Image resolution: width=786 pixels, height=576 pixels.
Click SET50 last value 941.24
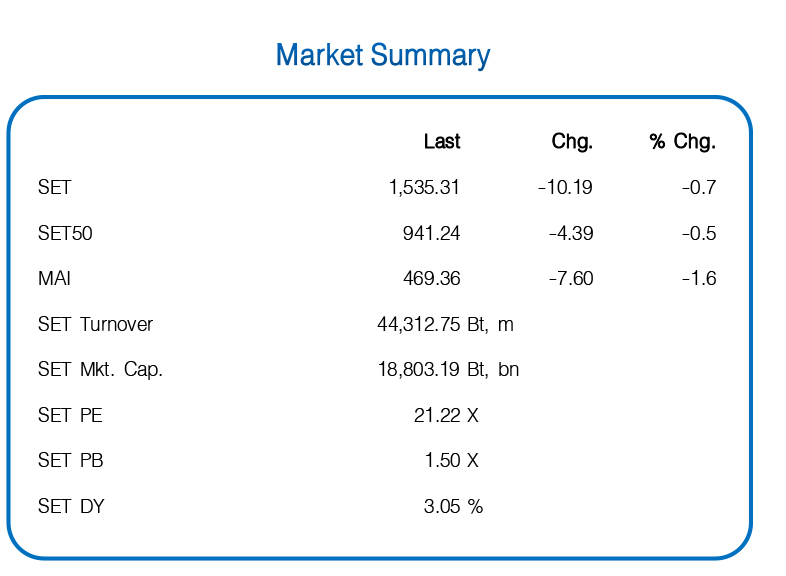tap(431, 234)
